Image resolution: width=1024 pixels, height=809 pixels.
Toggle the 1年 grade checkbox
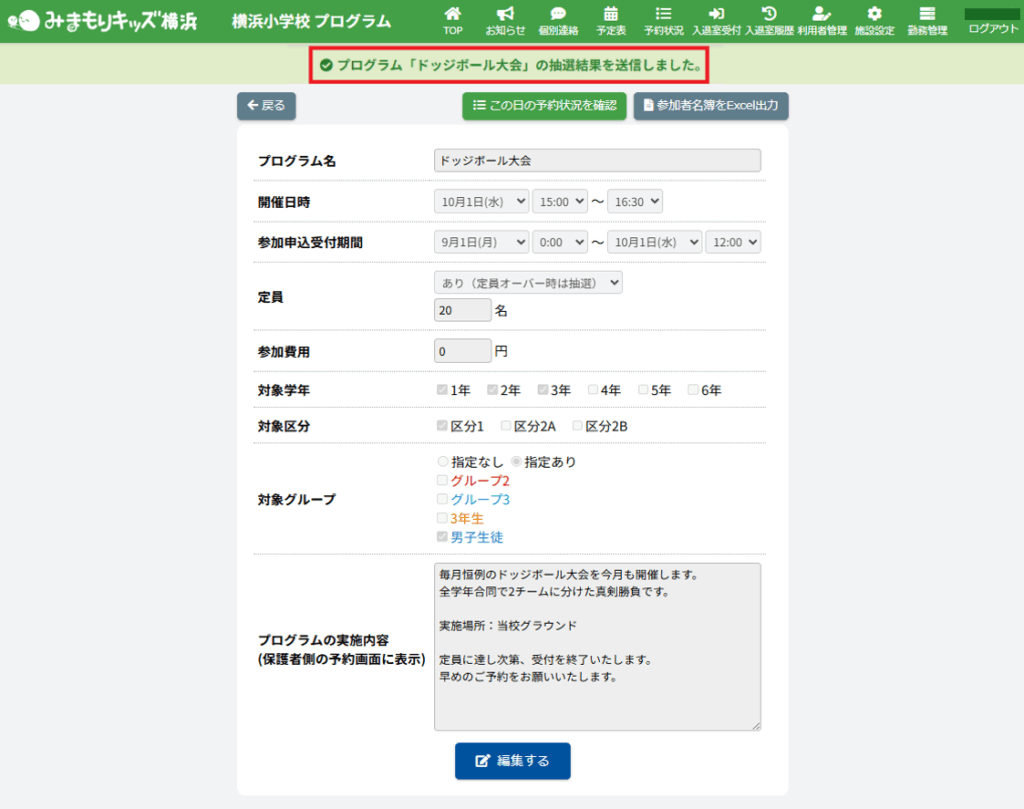[x=442, y=390]
